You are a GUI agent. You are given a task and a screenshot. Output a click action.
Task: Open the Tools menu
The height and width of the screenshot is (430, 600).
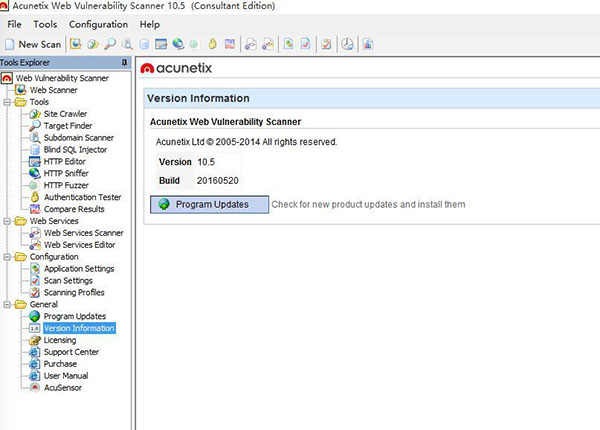(45, 24)
